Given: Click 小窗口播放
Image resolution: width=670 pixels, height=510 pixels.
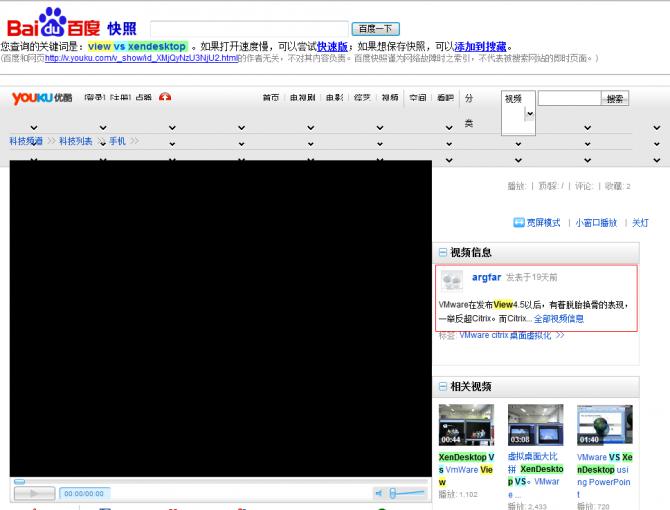Looking at the screenshot, I should pos(596,223).
